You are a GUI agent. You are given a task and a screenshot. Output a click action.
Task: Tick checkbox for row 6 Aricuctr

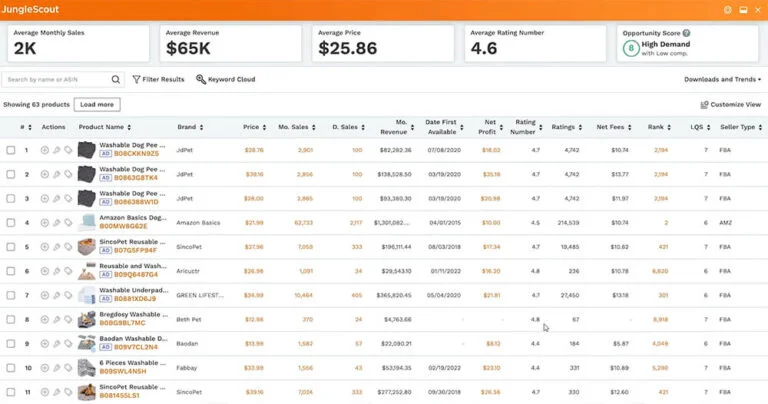pos(11,271)
